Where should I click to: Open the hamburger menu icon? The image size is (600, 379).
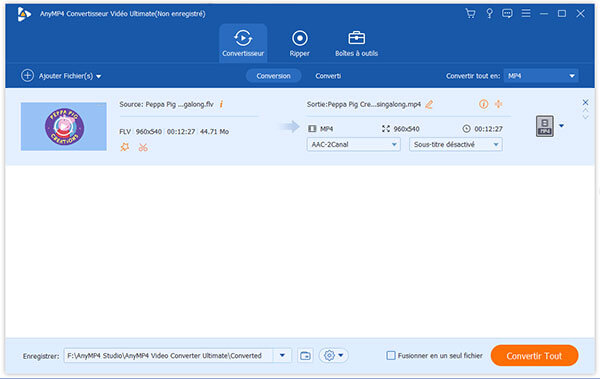point(526,14)
